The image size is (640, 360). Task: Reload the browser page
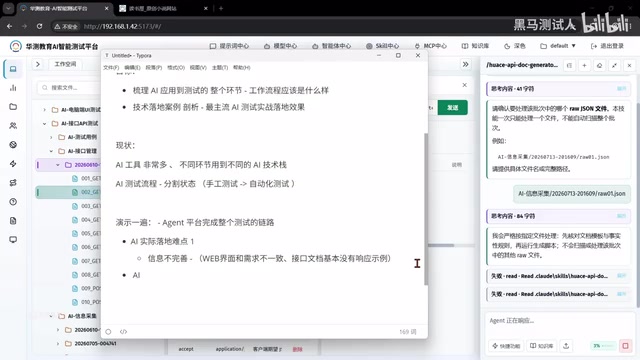click(39, 26)
